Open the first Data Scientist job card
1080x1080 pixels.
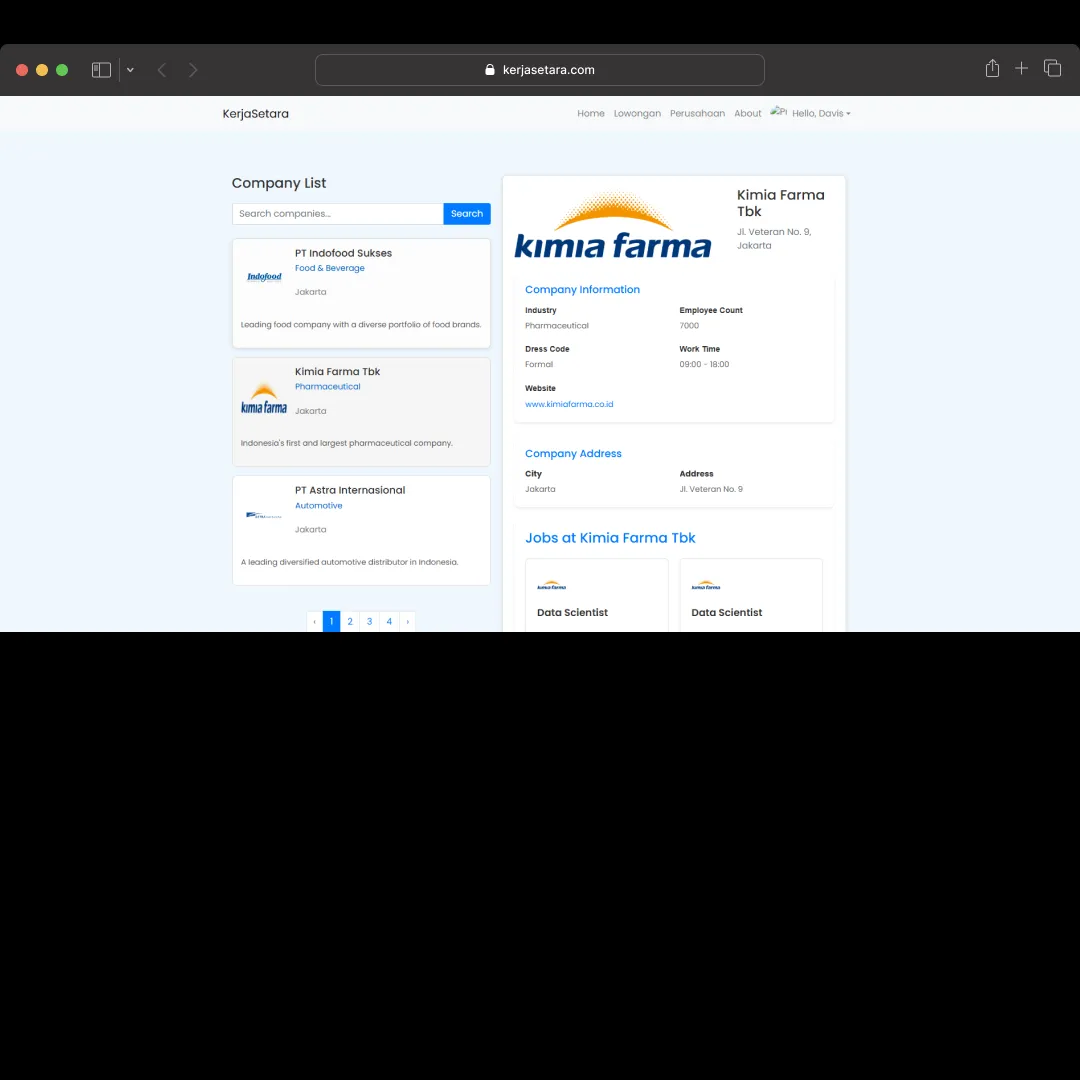click(596, 595)
